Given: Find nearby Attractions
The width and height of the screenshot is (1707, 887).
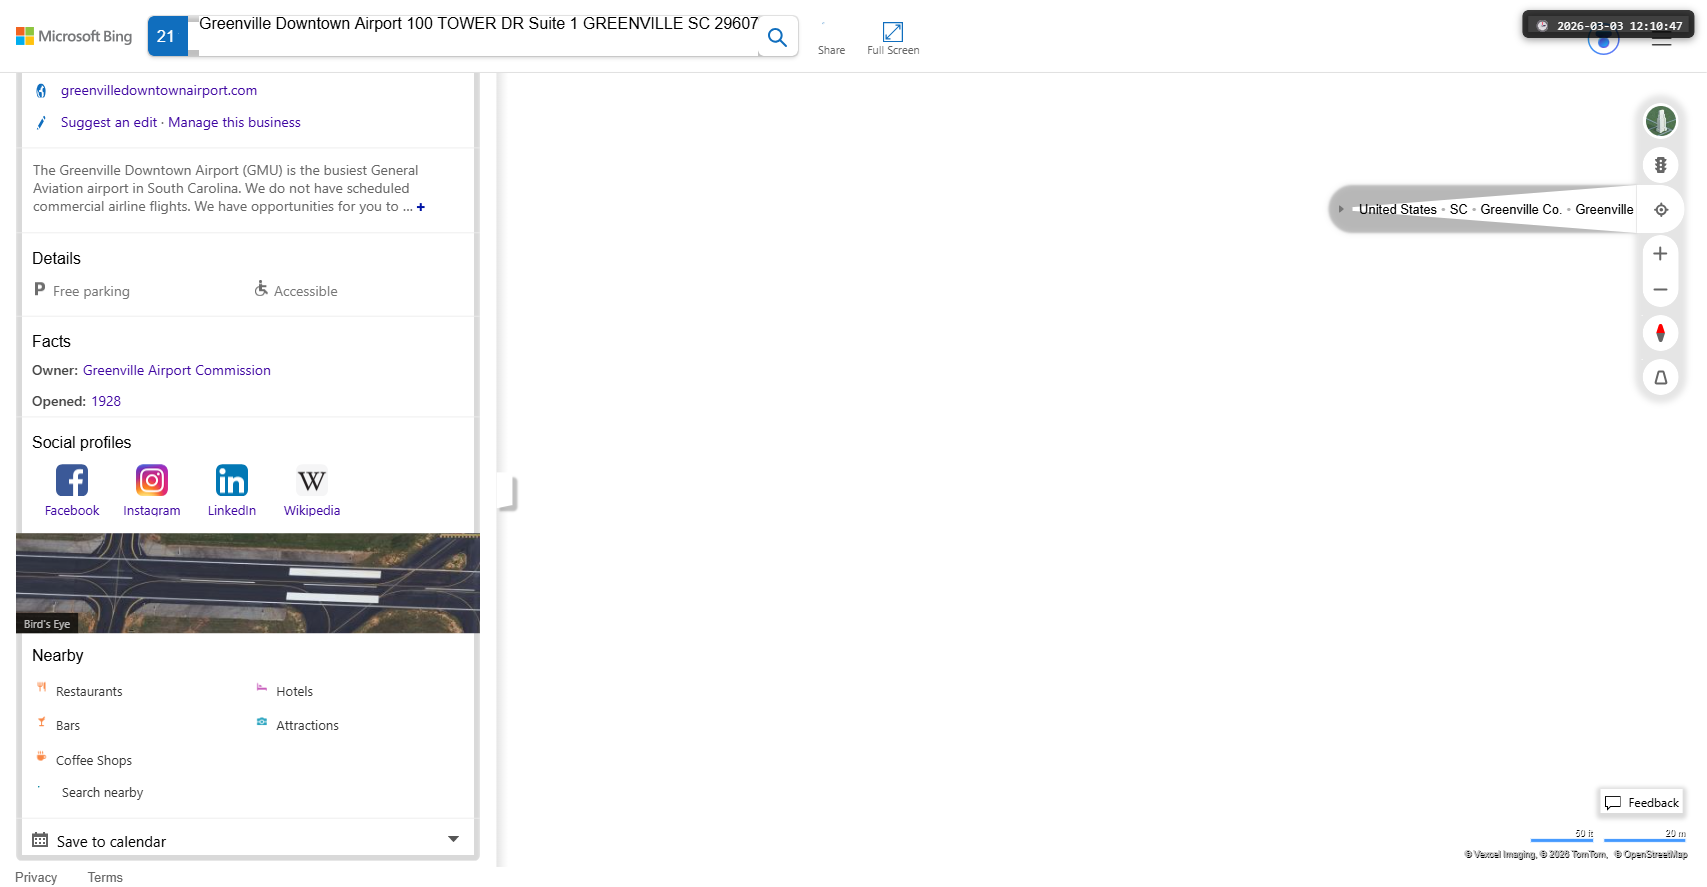Looking at the screenshot, I should click(307, 725).
